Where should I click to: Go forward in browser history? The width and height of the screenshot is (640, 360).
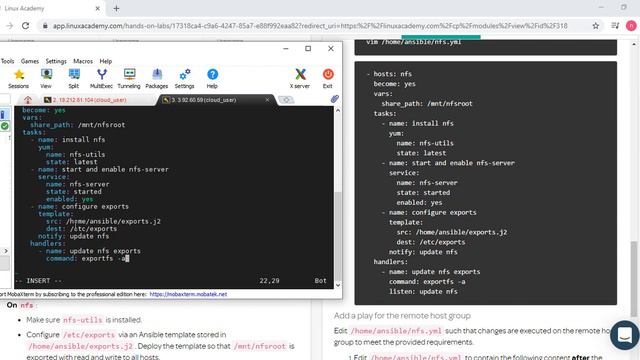tap(9, 26)
